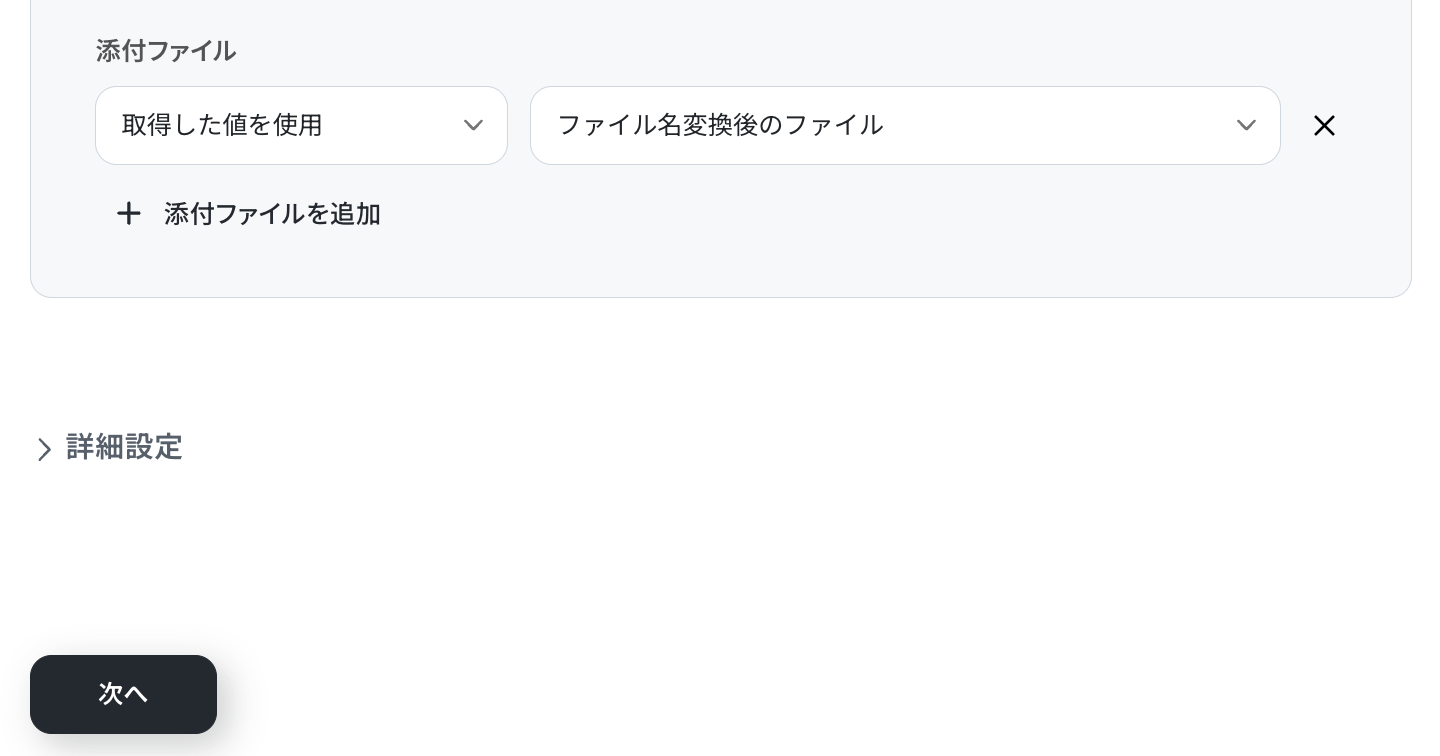Remove the attachment row with the X icon
This screenshot has width=1440, height=756.
tap(1324, 126)
